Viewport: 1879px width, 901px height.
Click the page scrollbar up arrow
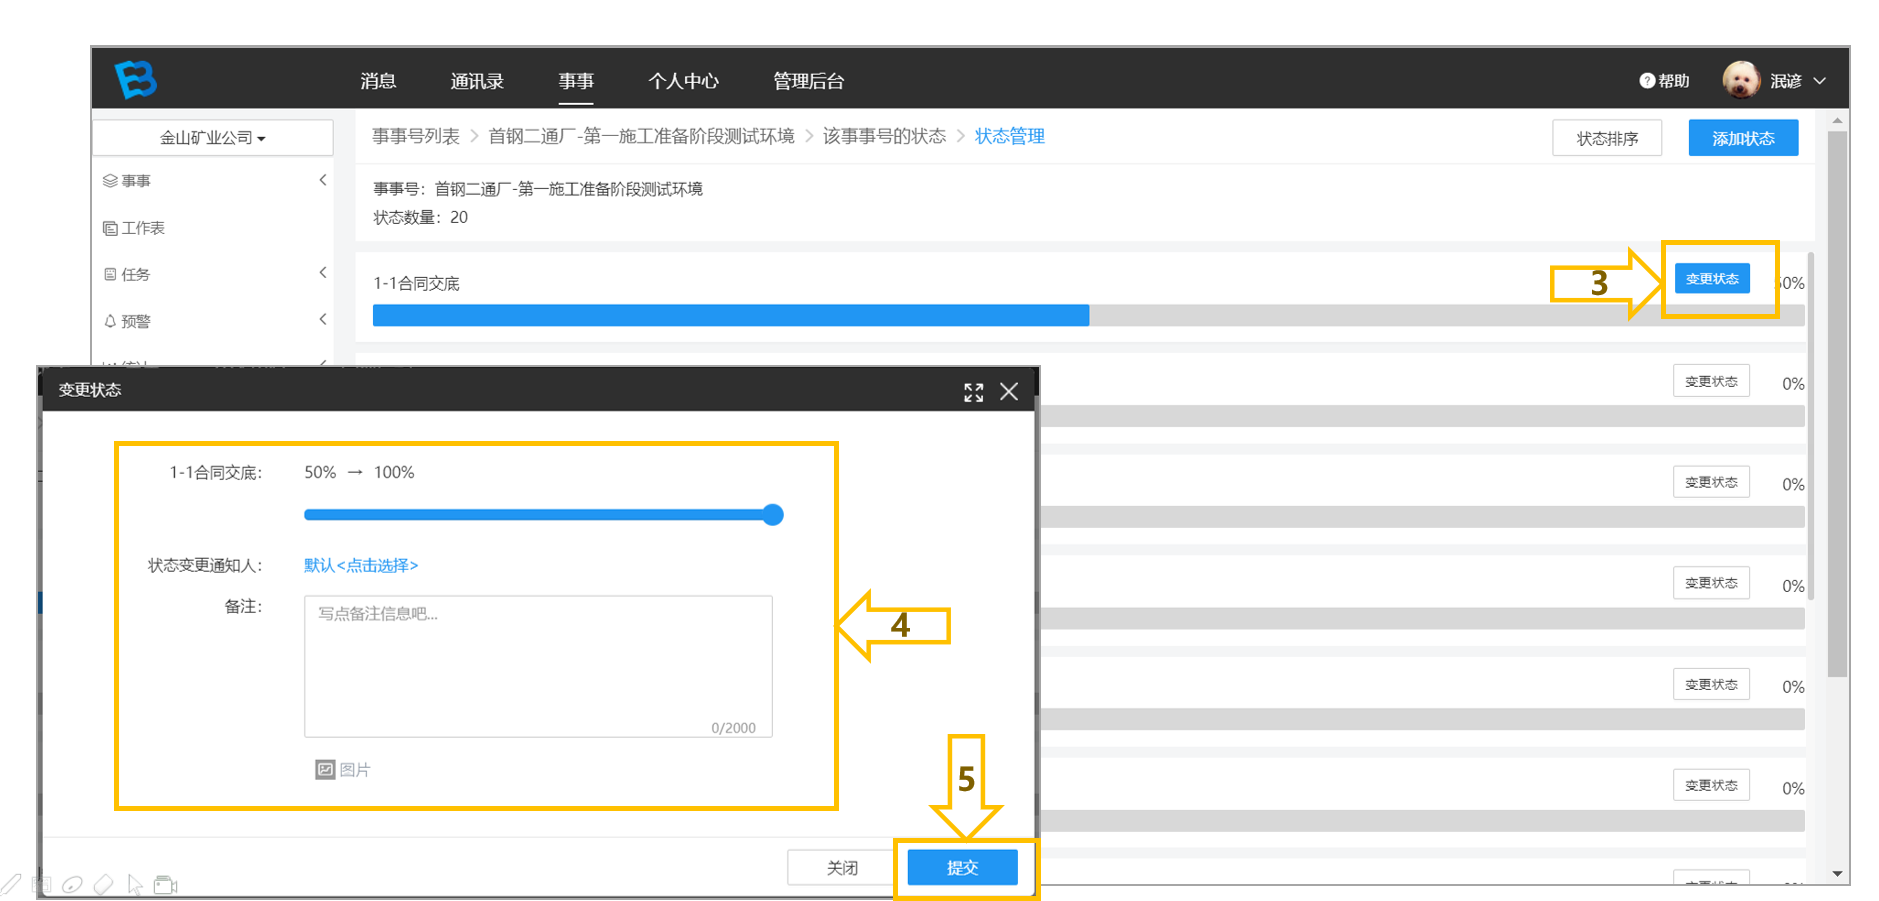point(1837,121)
